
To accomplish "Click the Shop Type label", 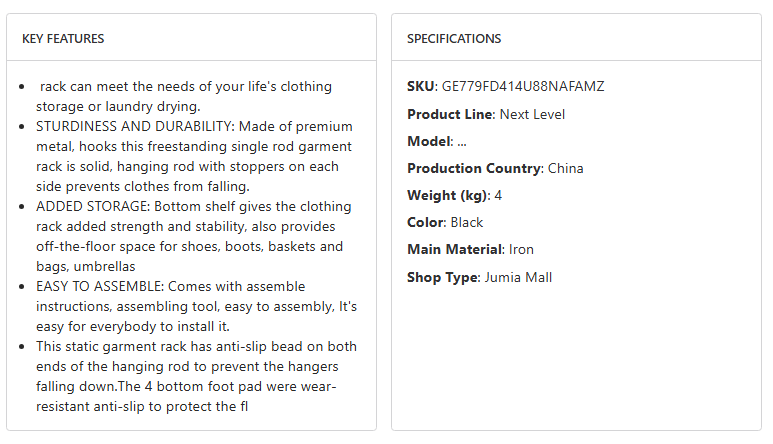I will point(442,277).
